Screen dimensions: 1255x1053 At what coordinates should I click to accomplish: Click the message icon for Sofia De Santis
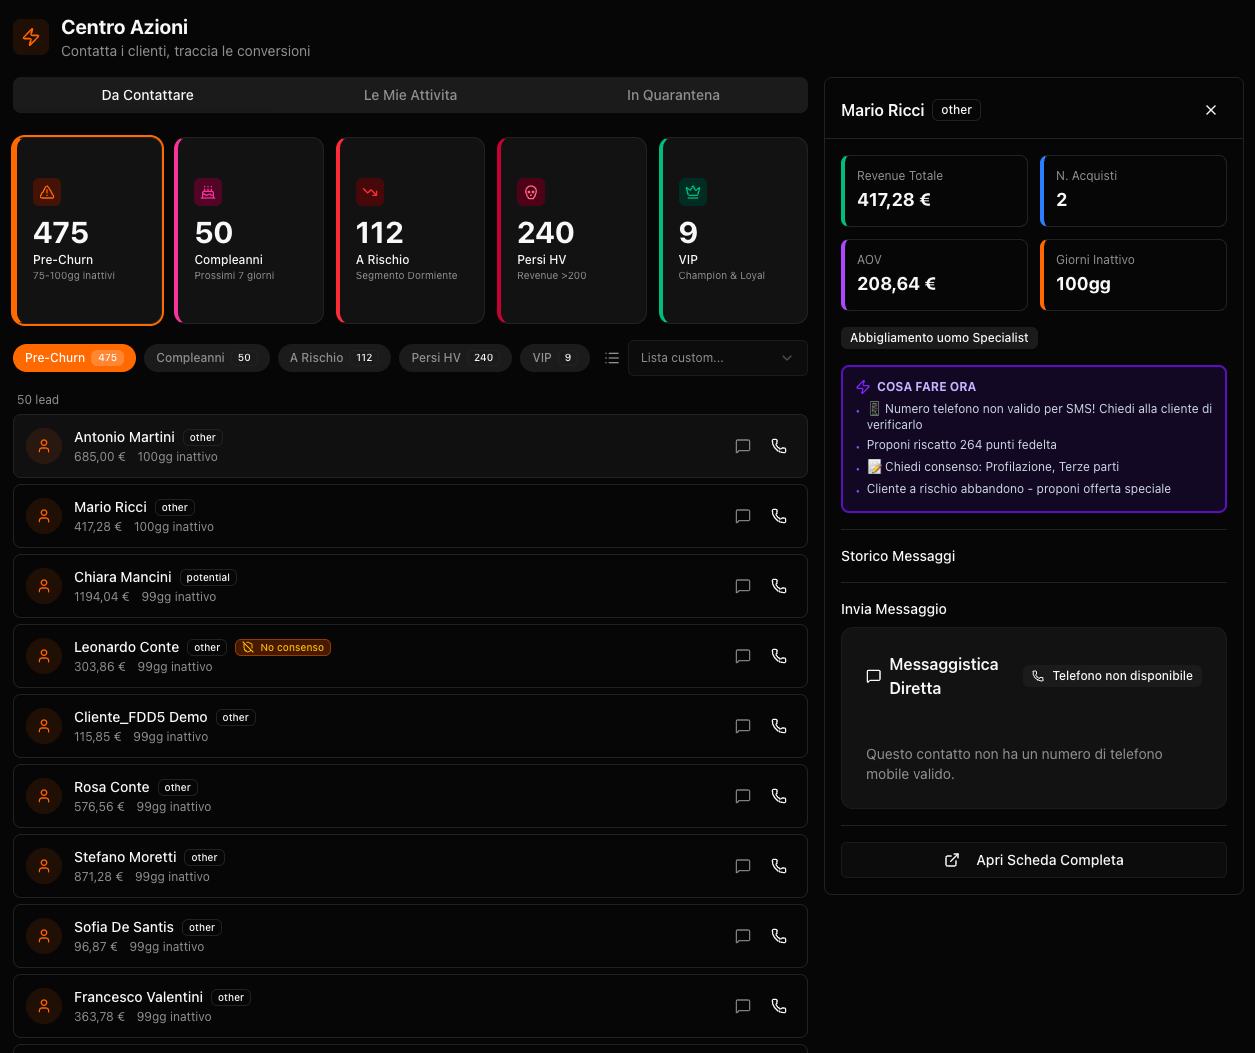(743, 936)
